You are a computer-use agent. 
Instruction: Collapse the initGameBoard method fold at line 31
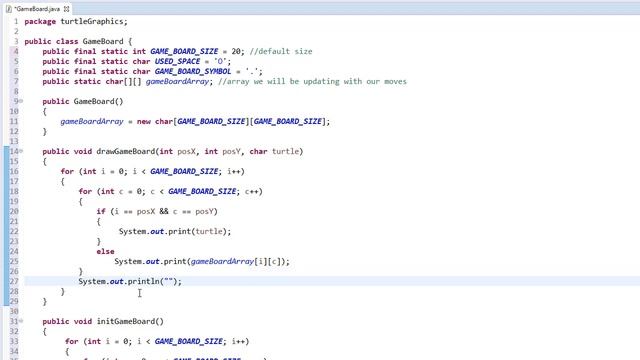point(21,321)
